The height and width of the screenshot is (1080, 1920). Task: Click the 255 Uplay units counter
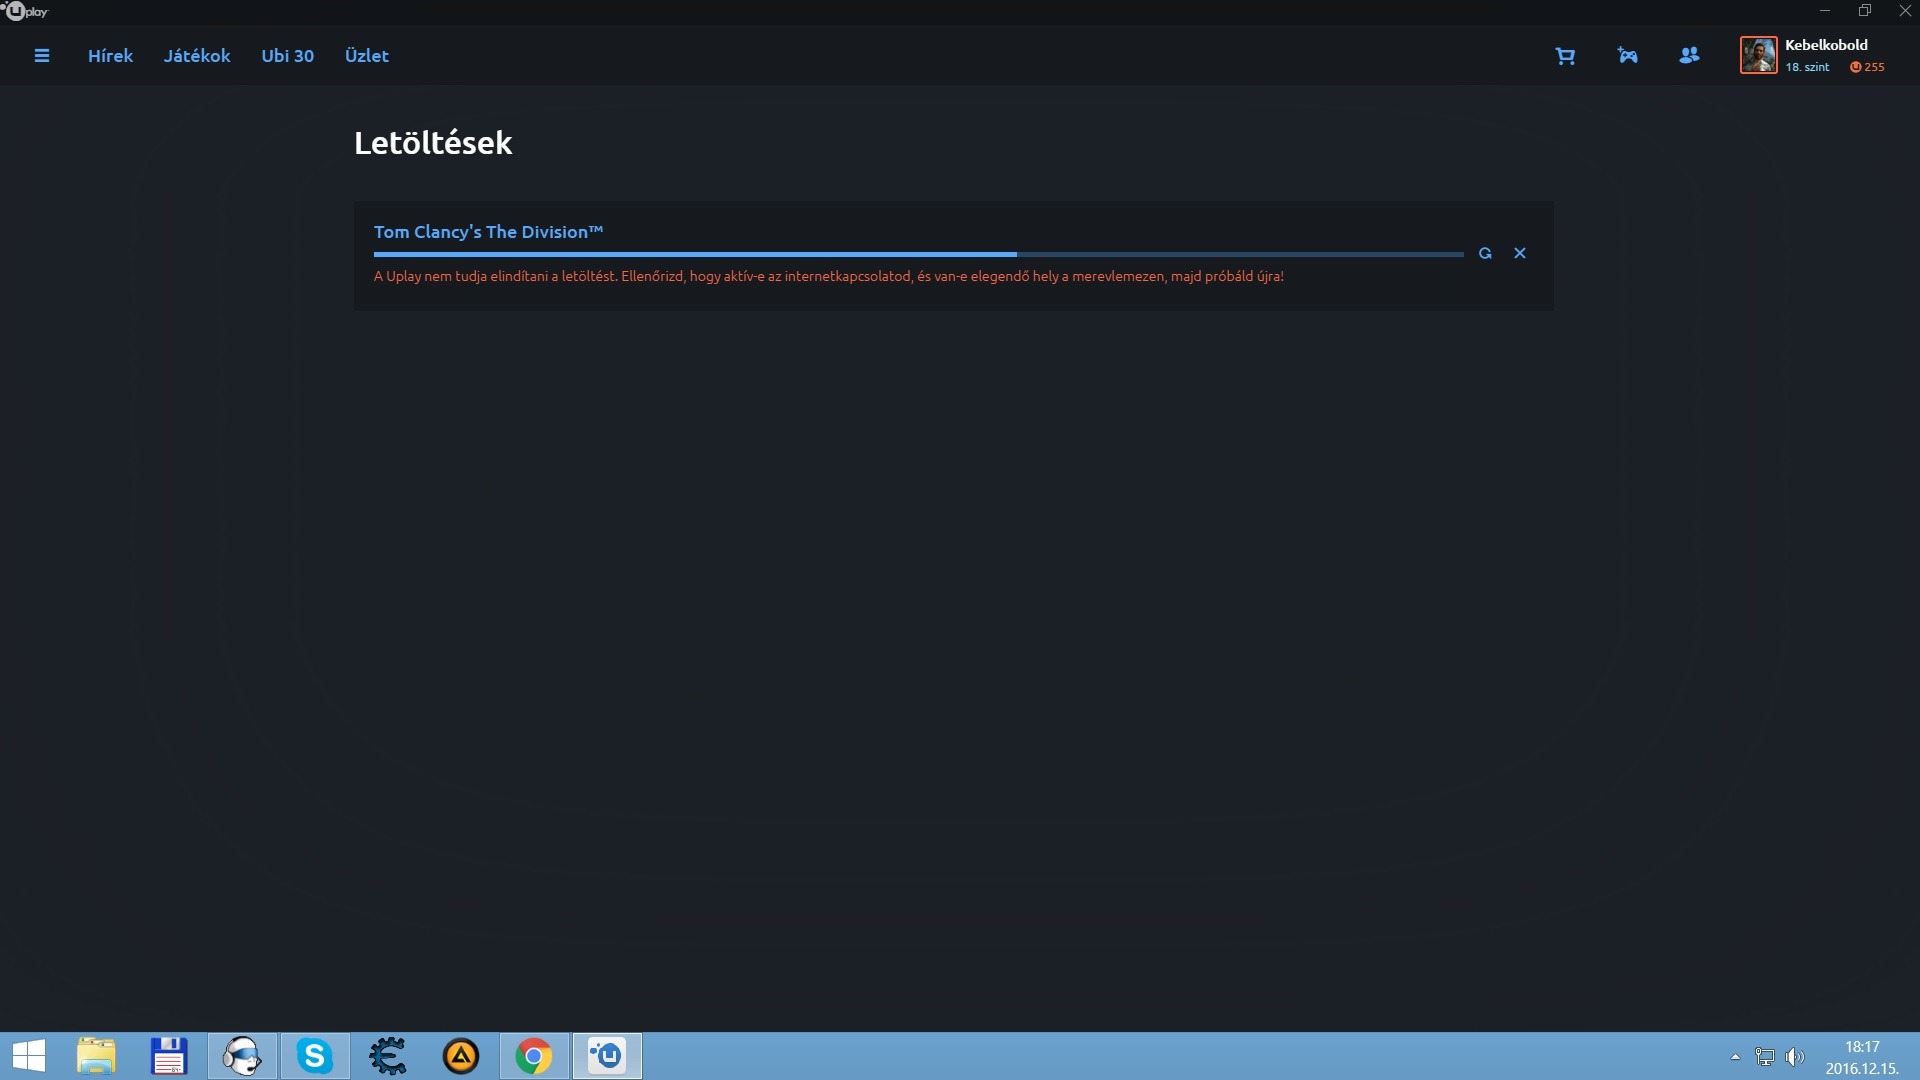pos(1867,67)
